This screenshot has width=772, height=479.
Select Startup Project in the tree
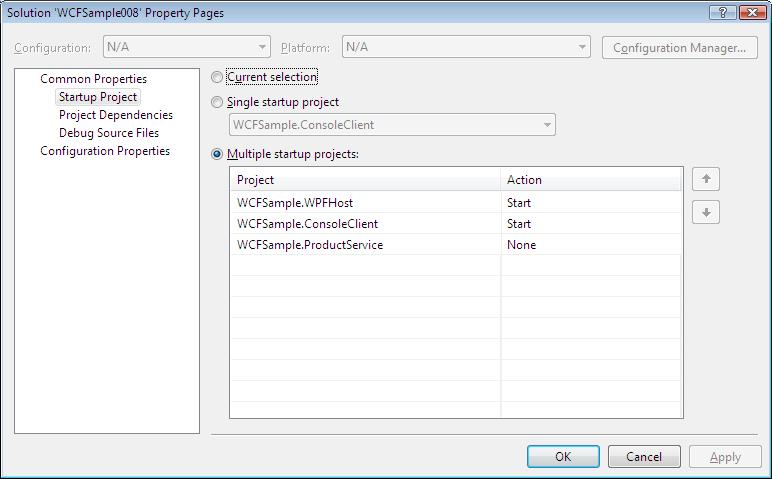tap(97, 97)
